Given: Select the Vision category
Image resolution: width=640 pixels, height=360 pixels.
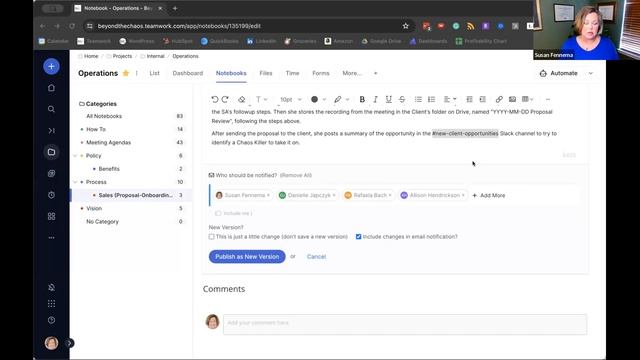Looking at the screenshot, I should pyautogui.click(x=94, y=208).
